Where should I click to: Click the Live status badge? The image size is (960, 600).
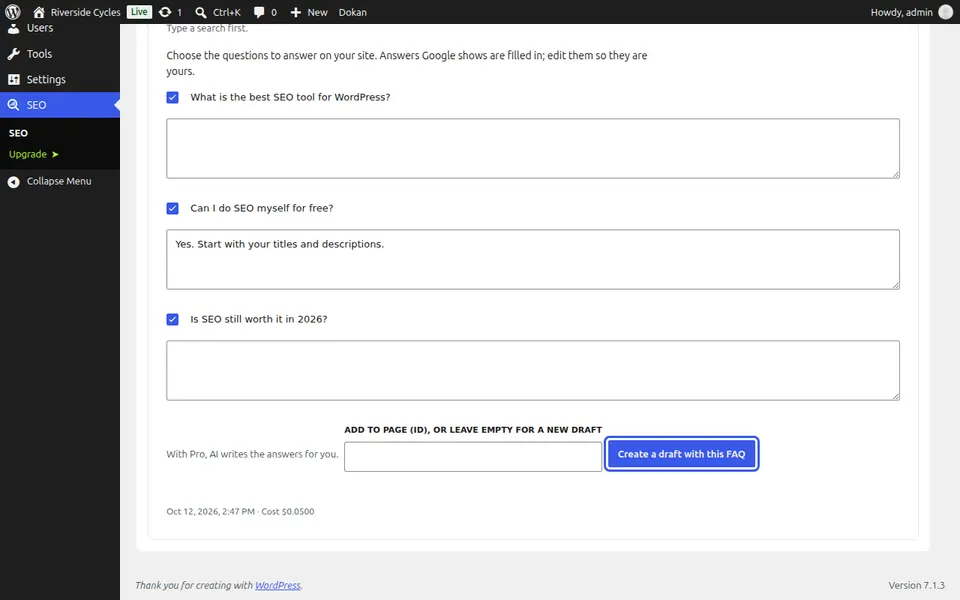tap(139, 12)
